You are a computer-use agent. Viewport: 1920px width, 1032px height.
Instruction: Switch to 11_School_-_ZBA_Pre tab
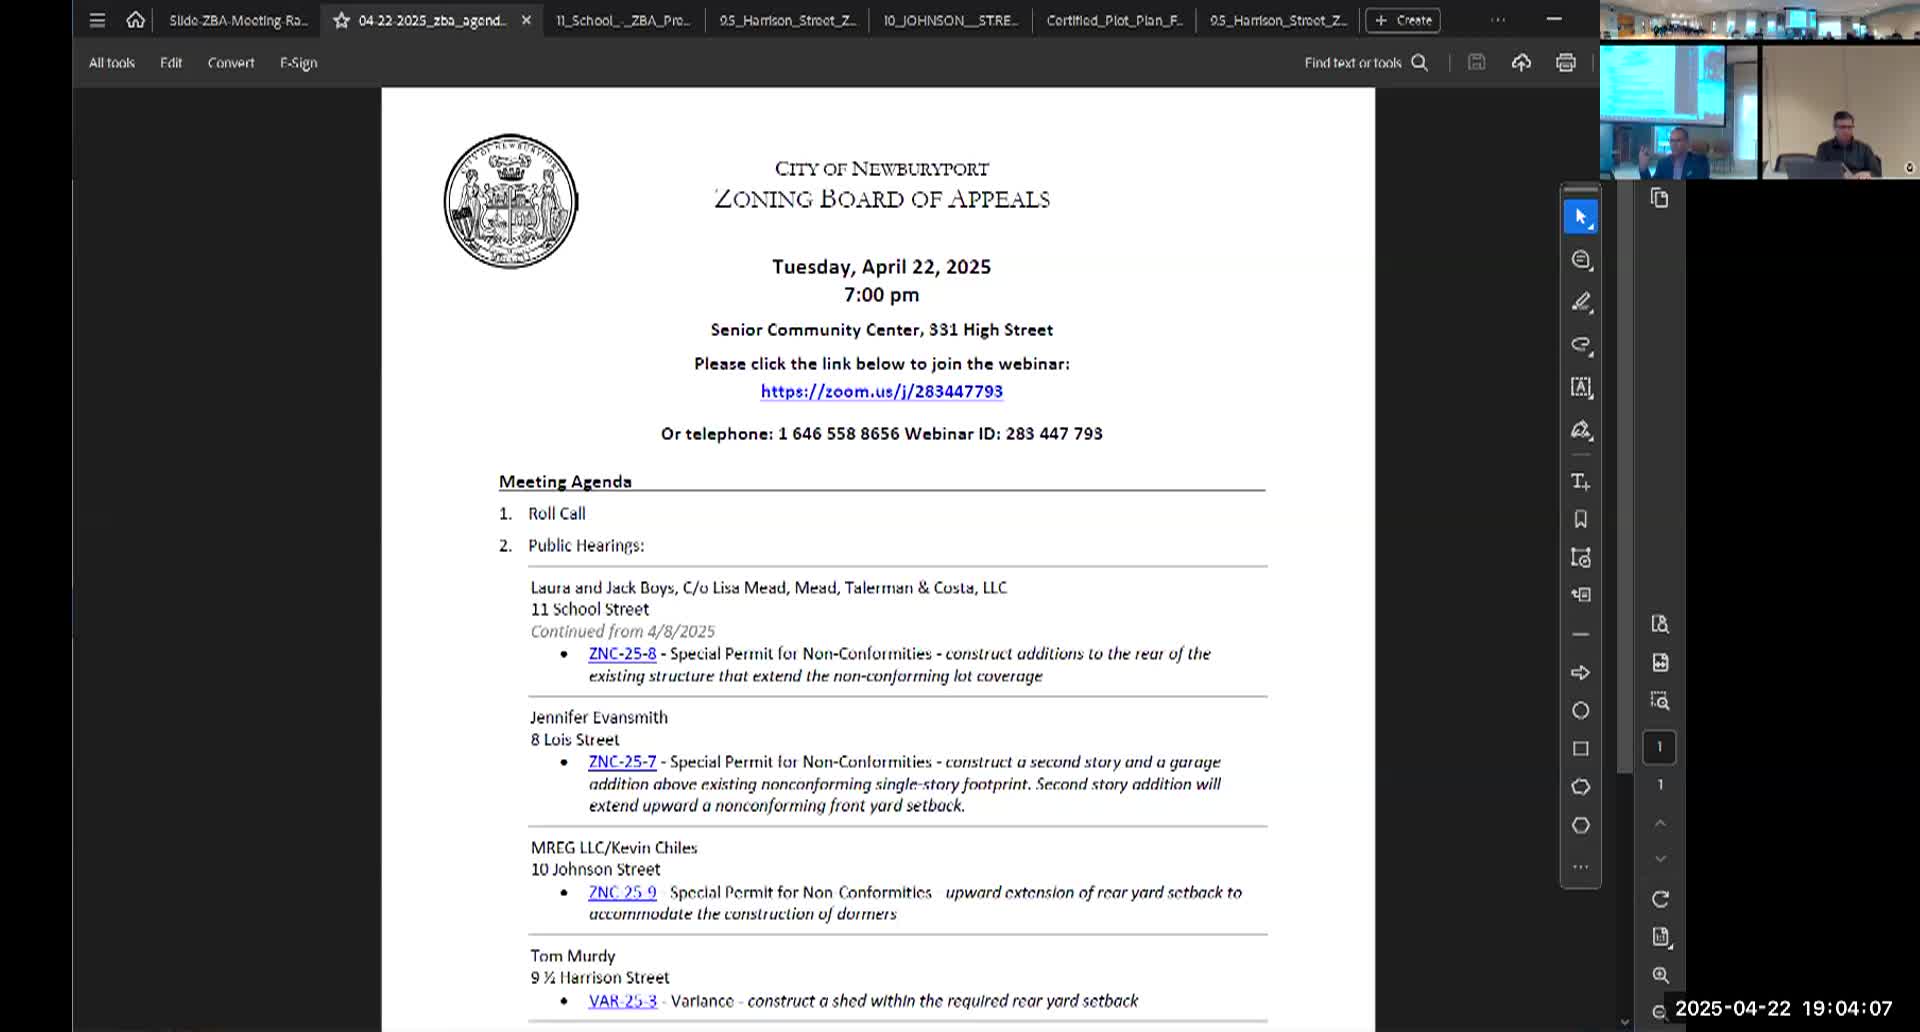click(622, 20)
